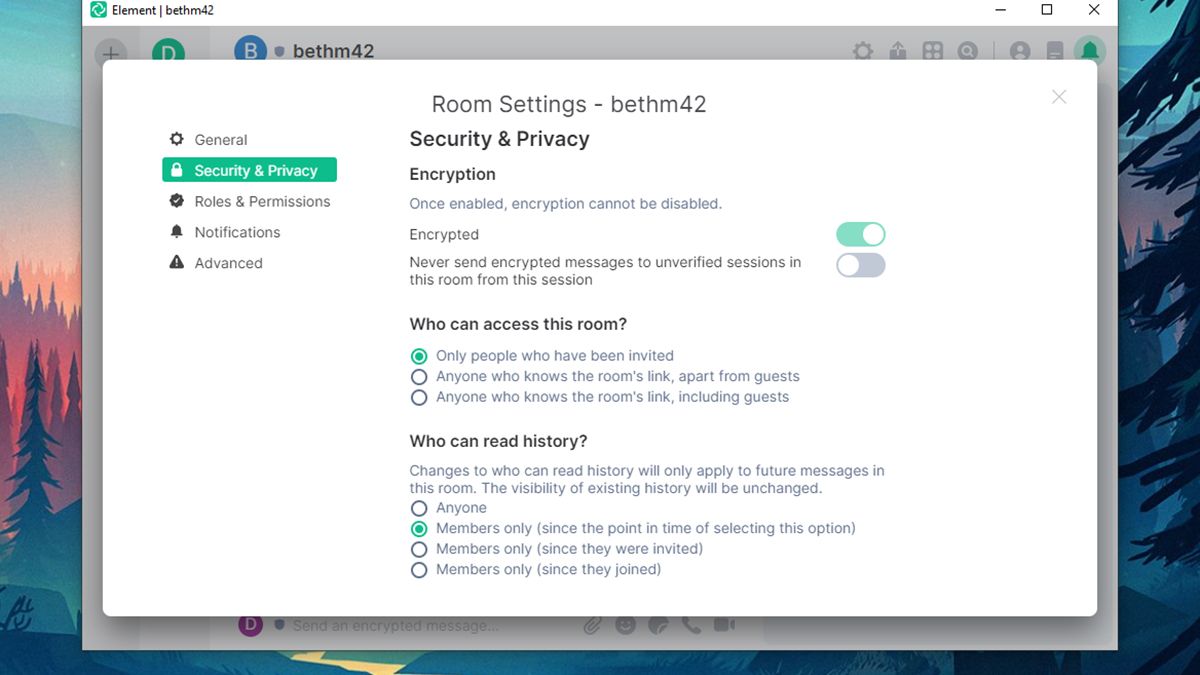Viewport: 1200px width, 675px height.
Task: Open the widgets/apps panel icon
Action: (x=932, y=50)
